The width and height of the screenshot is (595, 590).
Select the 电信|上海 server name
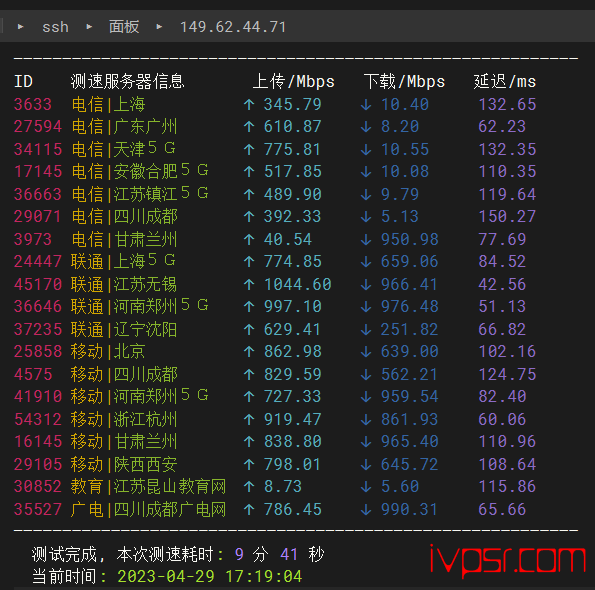pyautogui.click(x=109, y=104)
